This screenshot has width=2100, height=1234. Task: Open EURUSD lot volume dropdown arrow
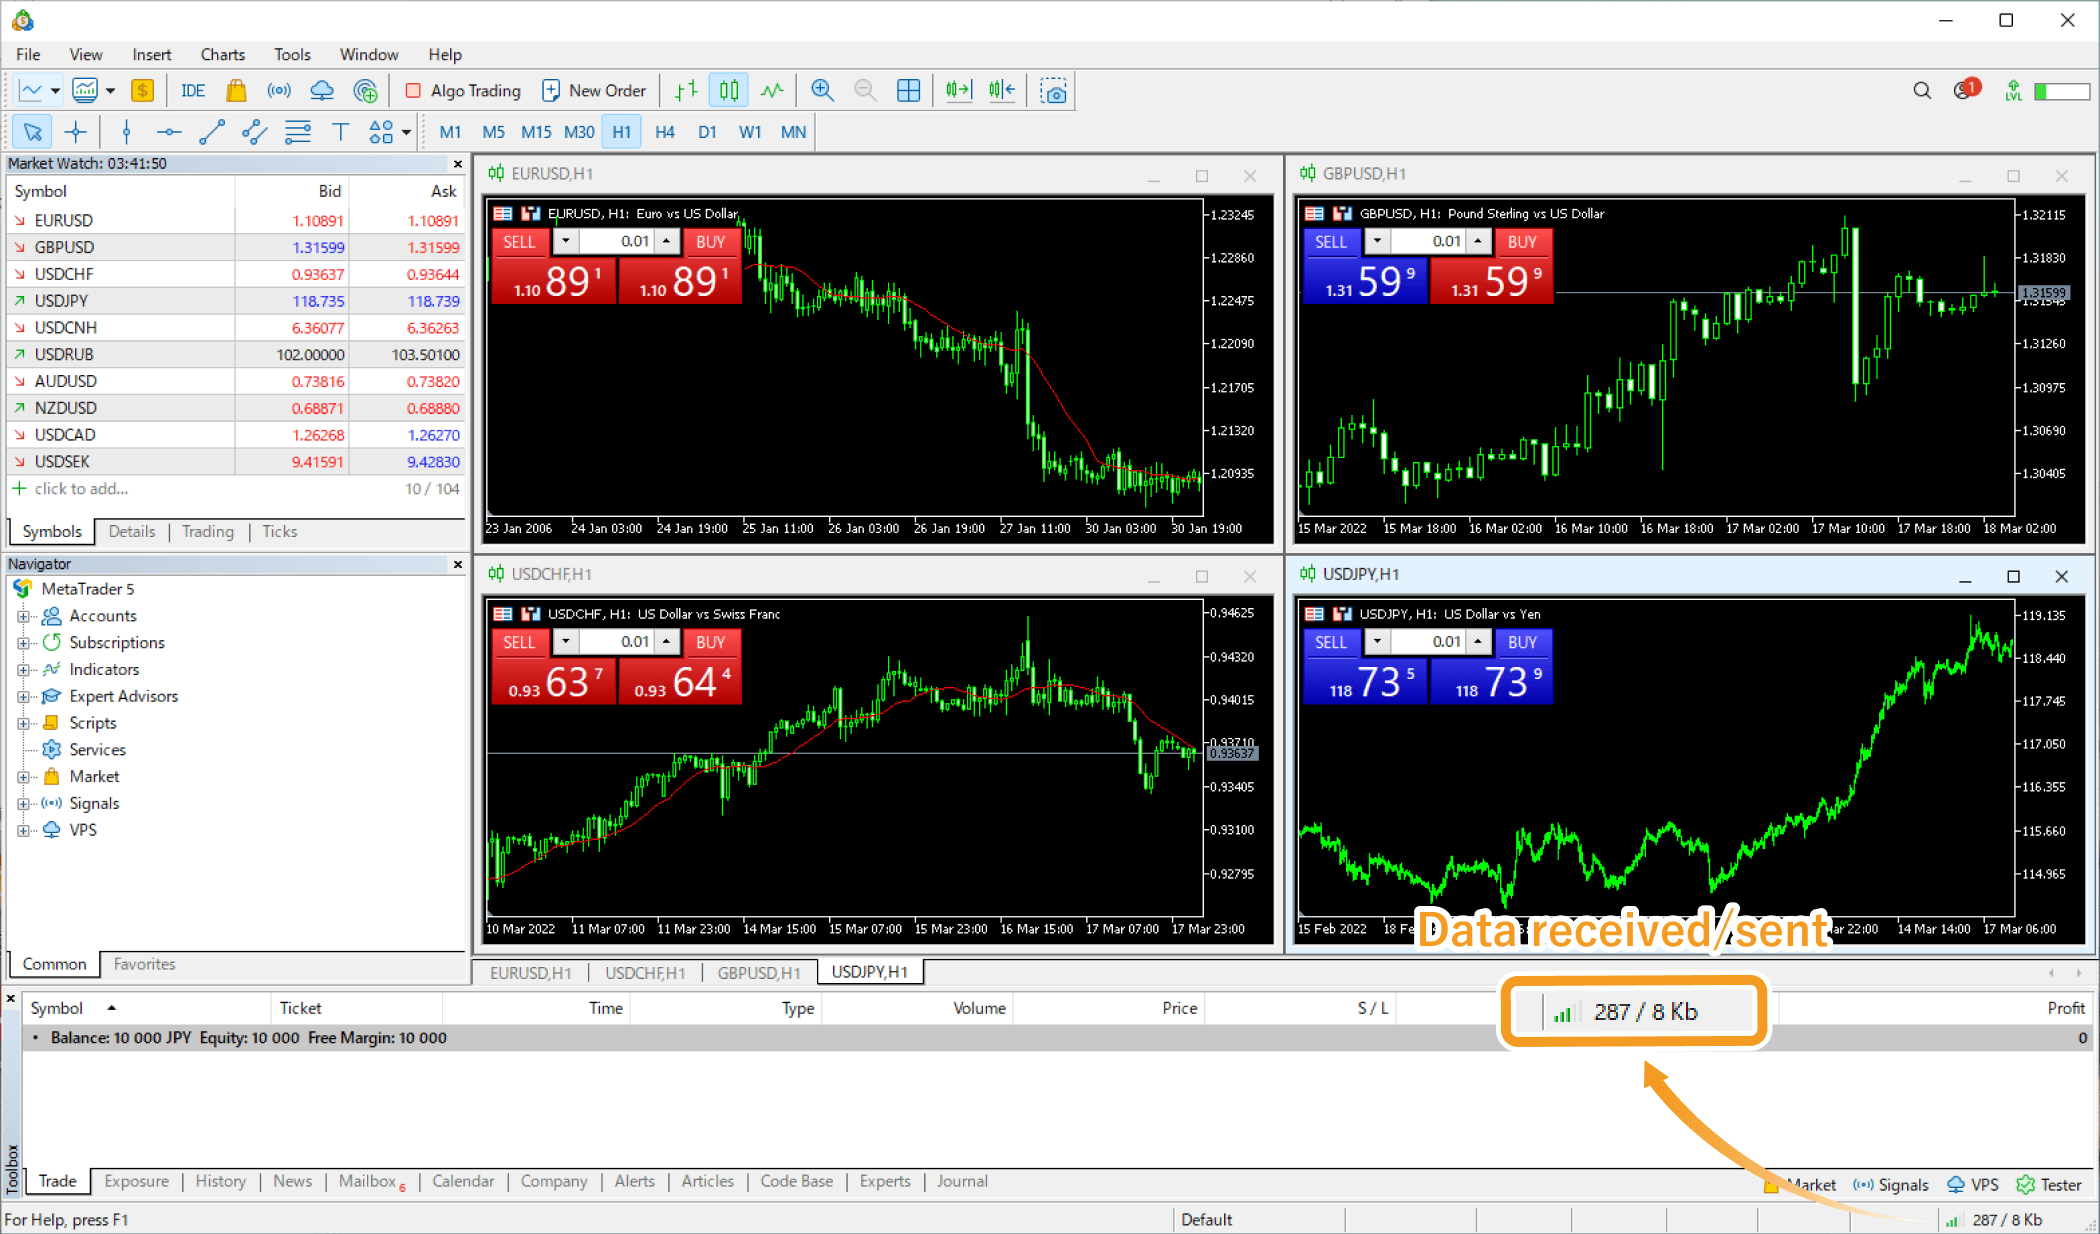[x=566, y=241]
